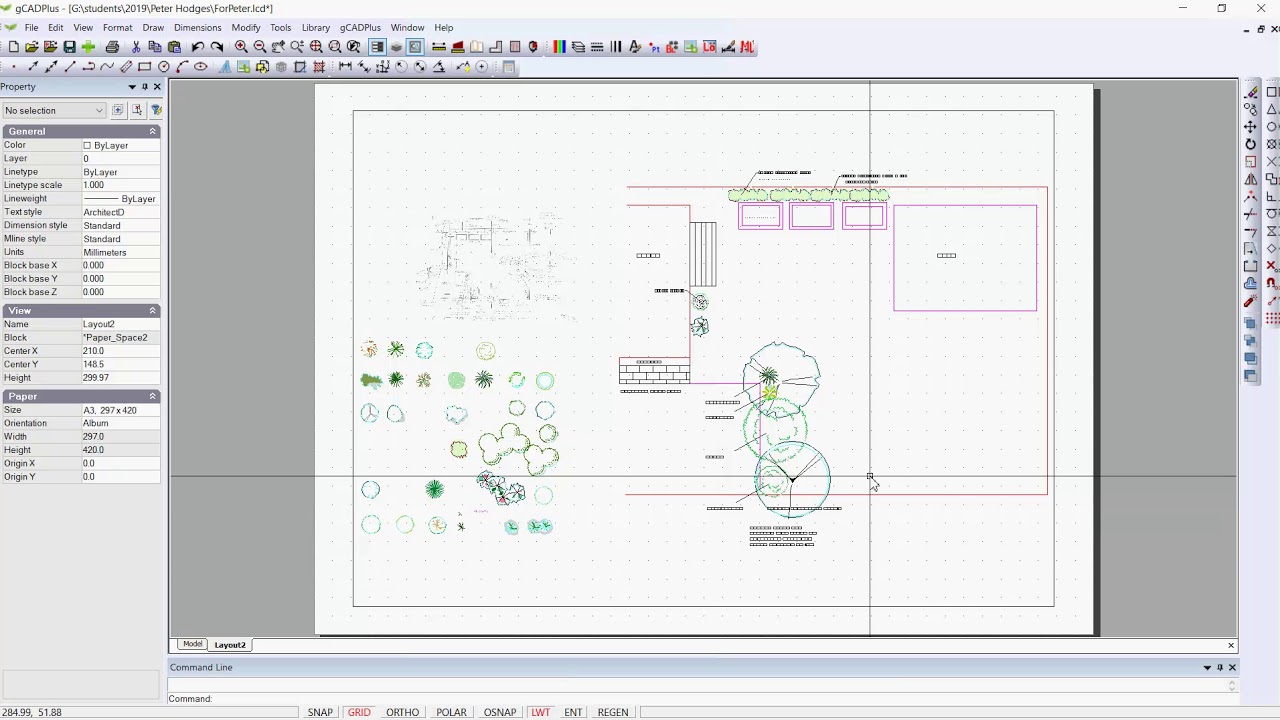Open the layer color bars icon
This screenshot has height=720, width=1280.
[559, 47]
